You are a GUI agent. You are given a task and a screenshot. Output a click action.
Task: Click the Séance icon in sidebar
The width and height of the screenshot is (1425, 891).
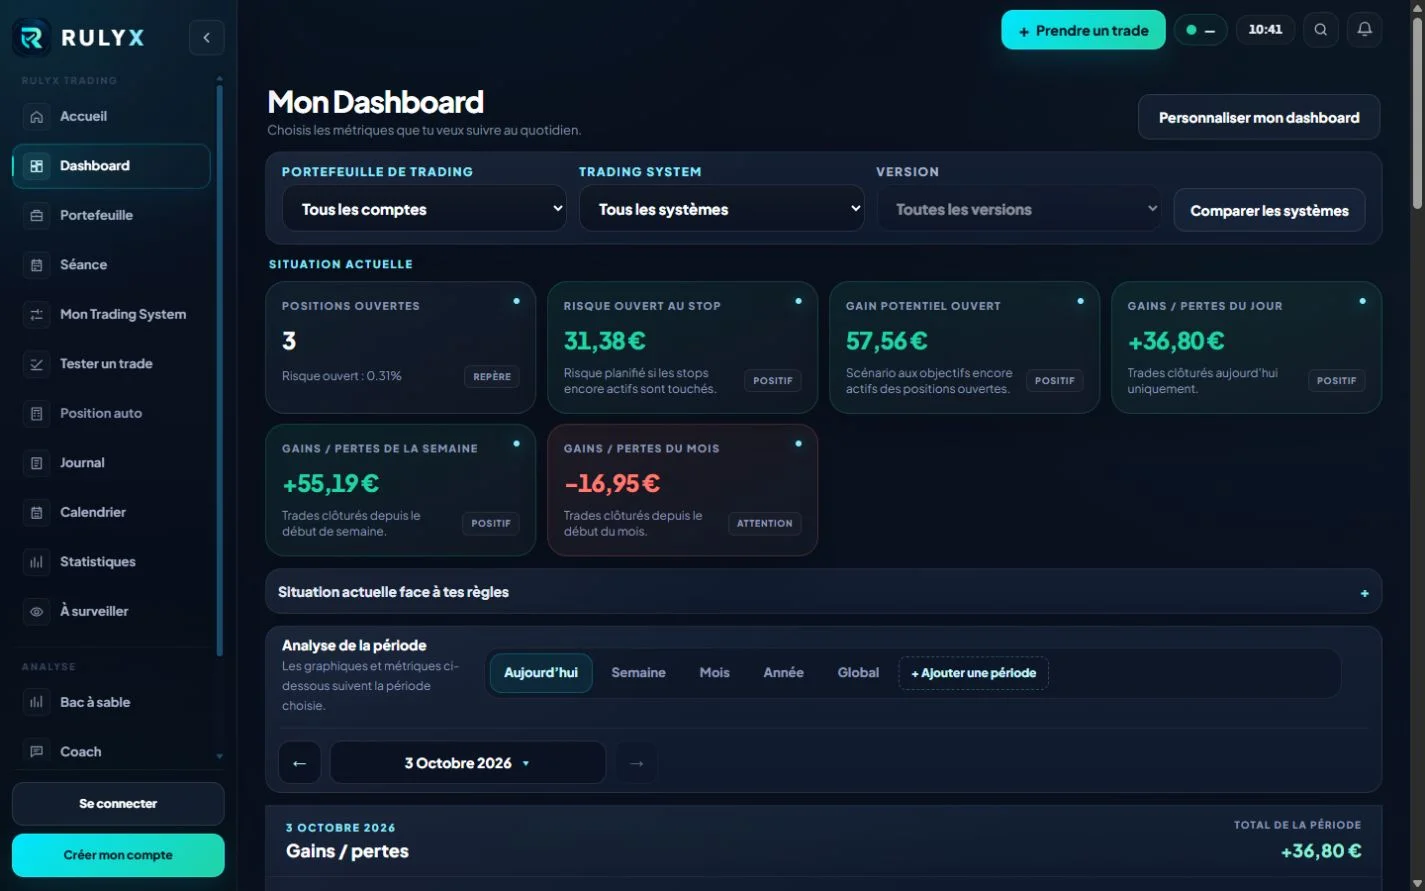pos(37,265)
